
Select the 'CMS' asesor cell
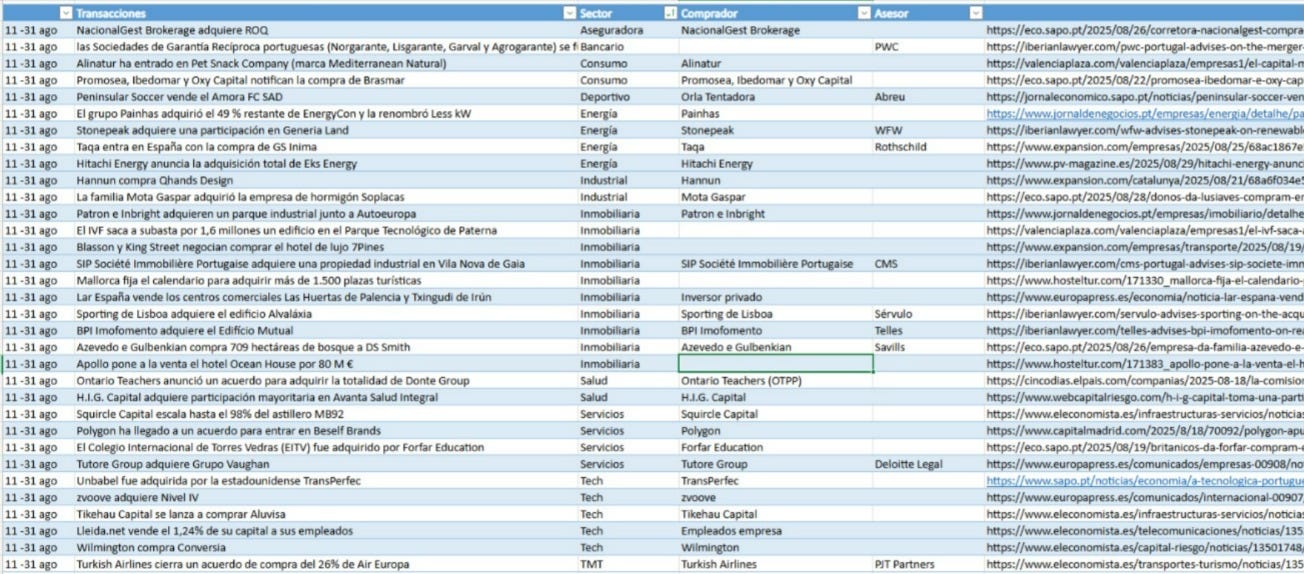[929, 264]
